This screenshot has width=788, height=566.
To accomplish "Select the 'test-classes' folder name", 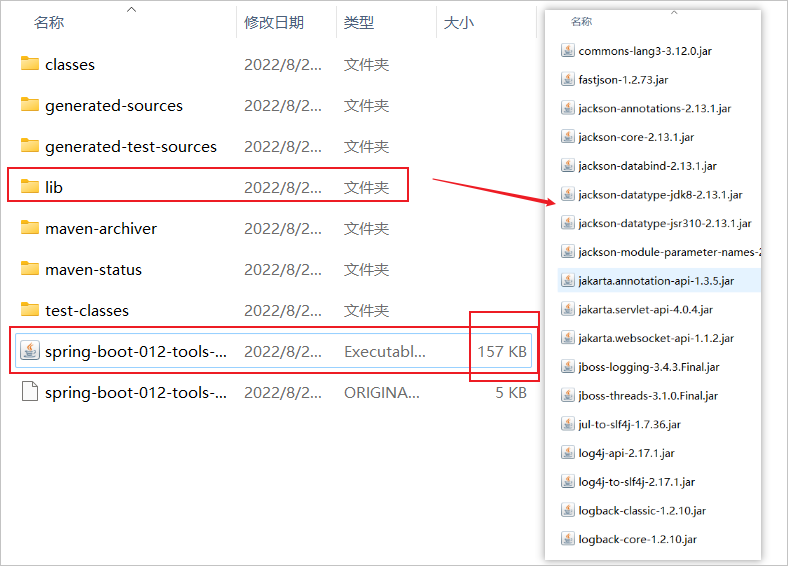I will point(87,311).
